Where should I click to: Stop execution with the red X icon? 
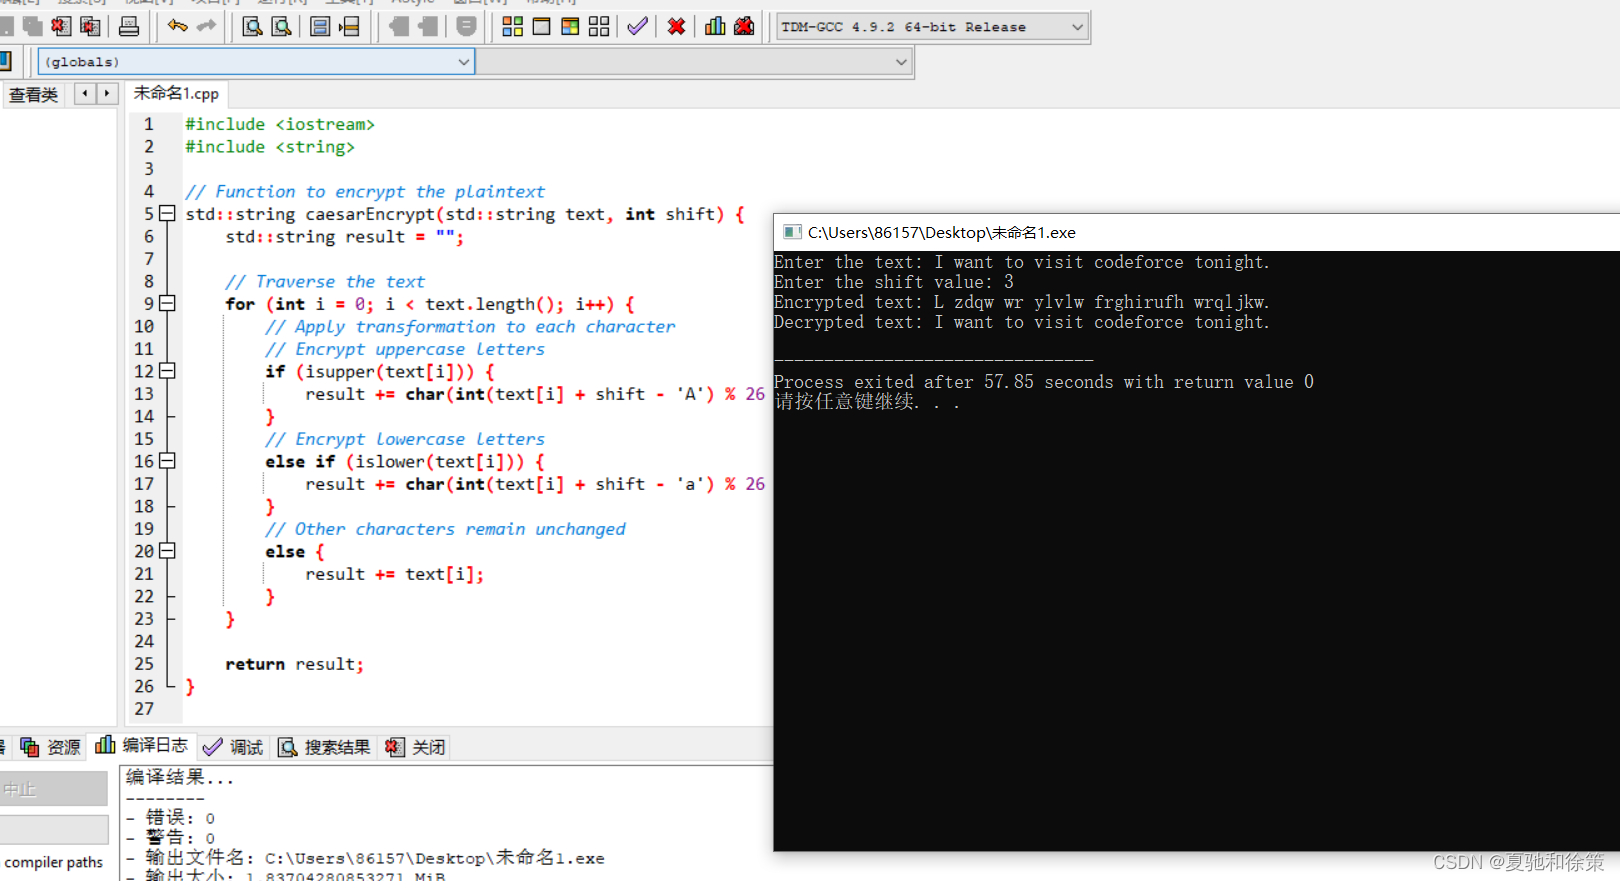(x=676, y=26)
